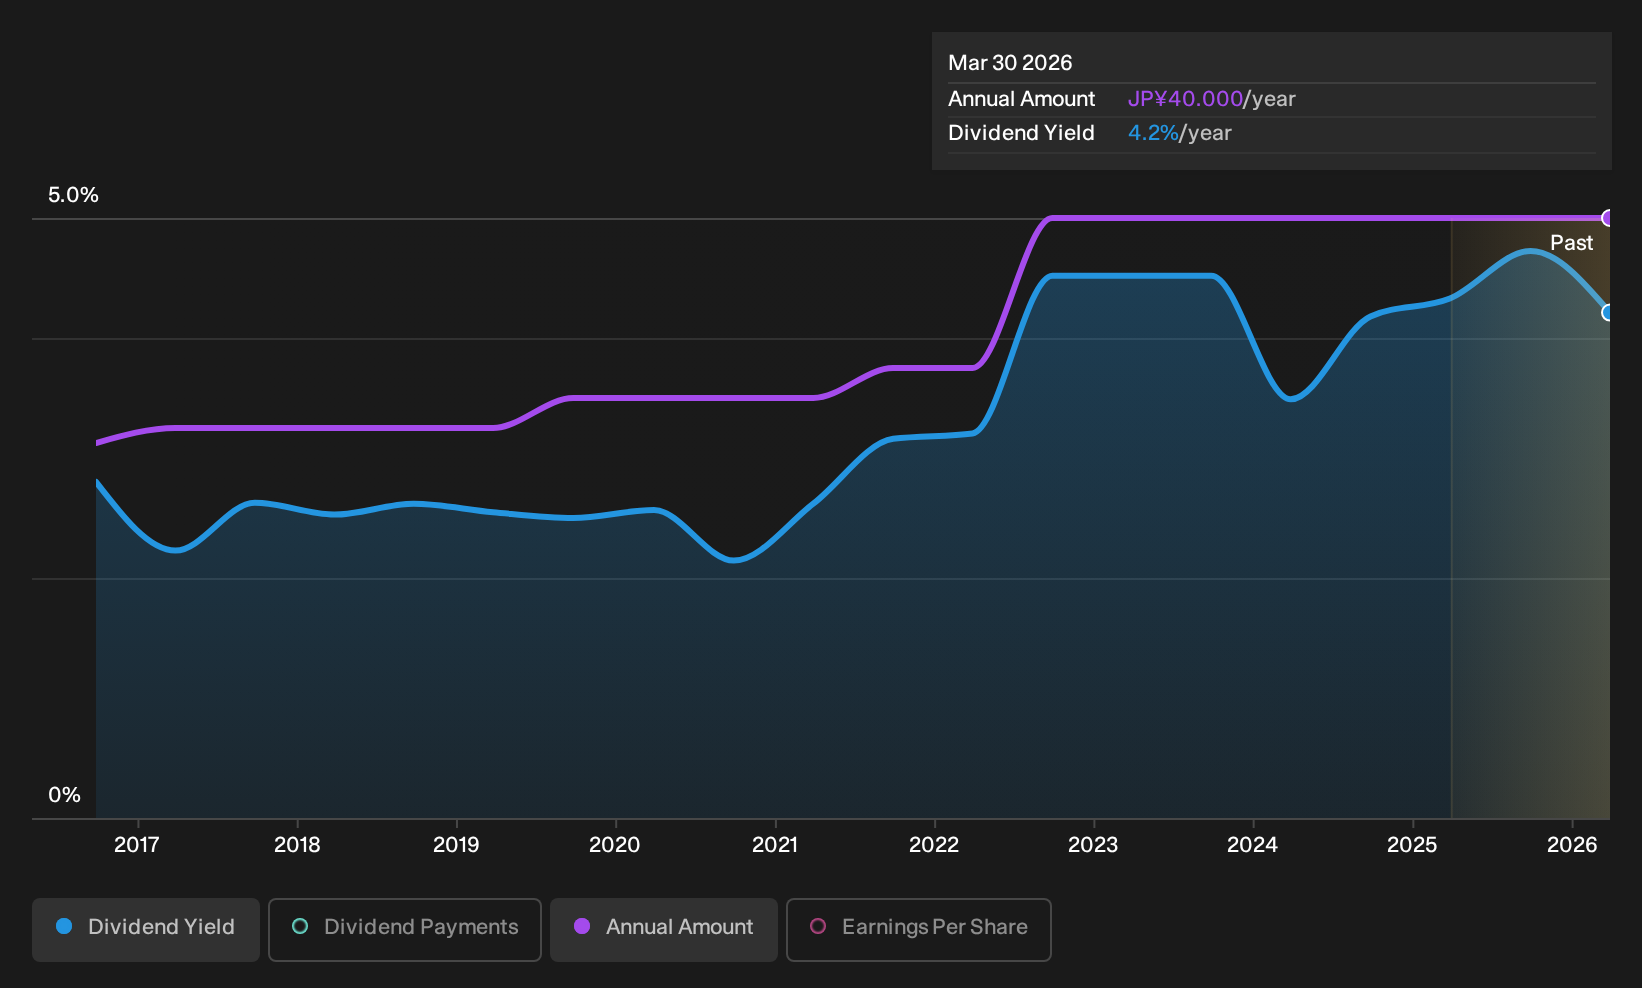
Task: Click the blue Dividend Yield legend dot
Action: coord(64,926)
